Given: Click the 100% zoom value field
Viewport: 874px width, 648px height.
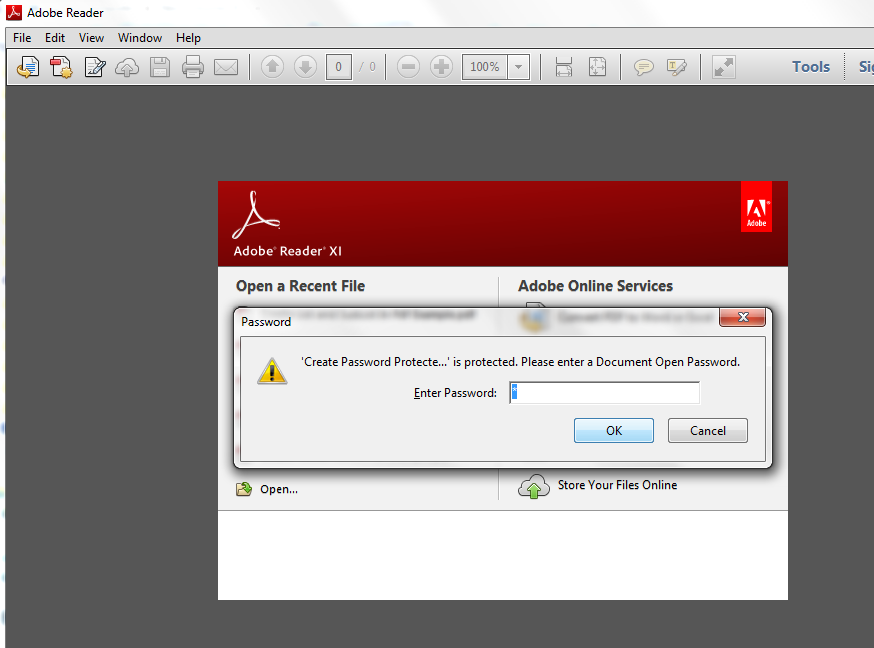Looking at the screenshot, I should (484, 67).
